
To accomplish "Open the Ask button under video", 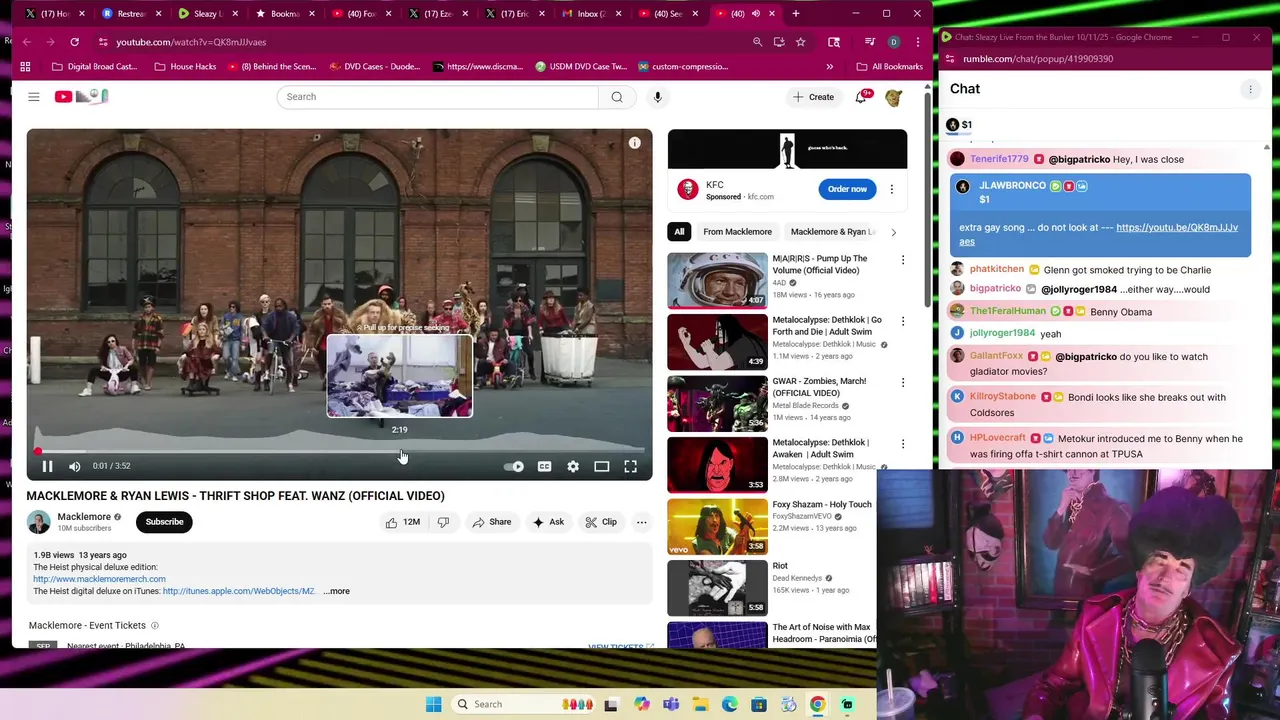I will (548, 522).
